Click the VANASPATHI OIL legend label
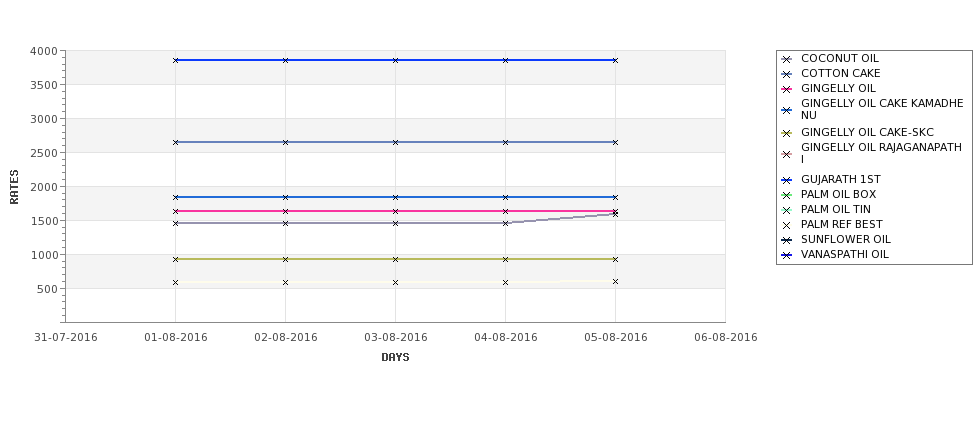The width and height of the screenshot is (975, 429). (x=844, y=254)
